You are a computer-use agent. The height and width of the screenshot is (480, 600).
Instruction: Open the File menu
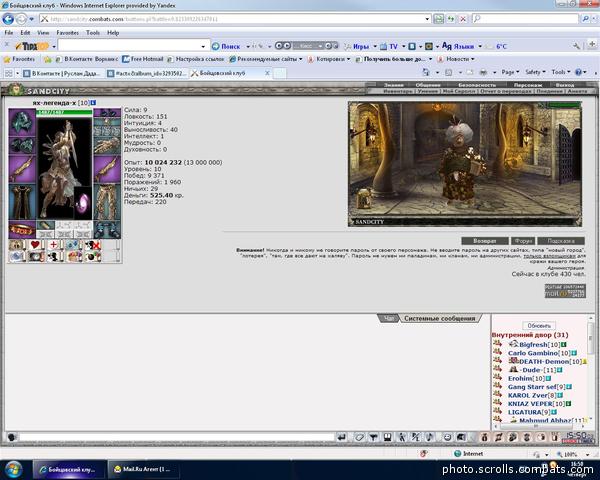coord(8,33)
